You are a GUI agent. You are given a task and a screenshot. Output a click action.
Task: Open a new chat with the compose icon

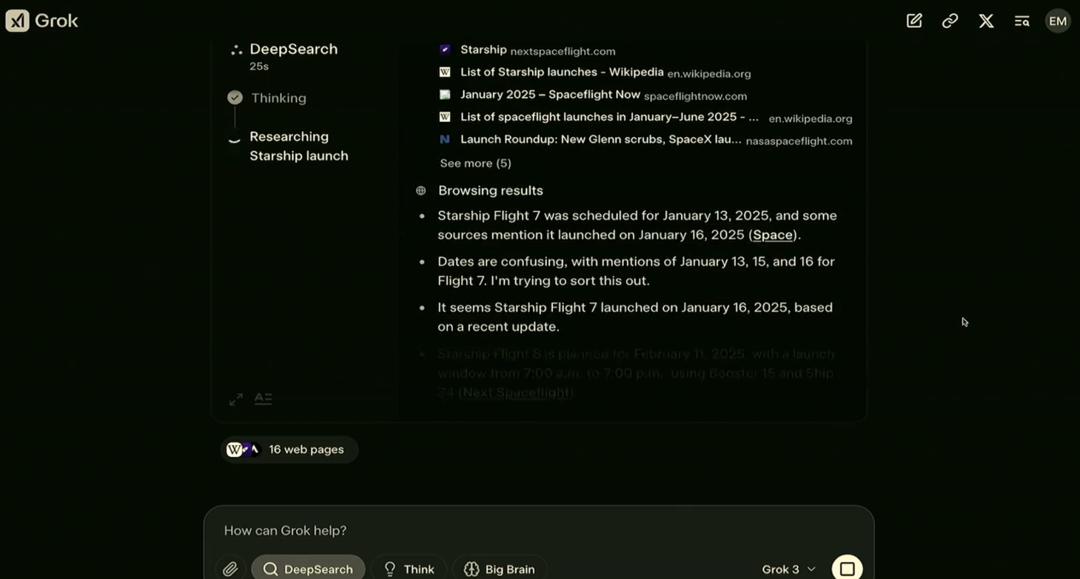click(913, 20)
